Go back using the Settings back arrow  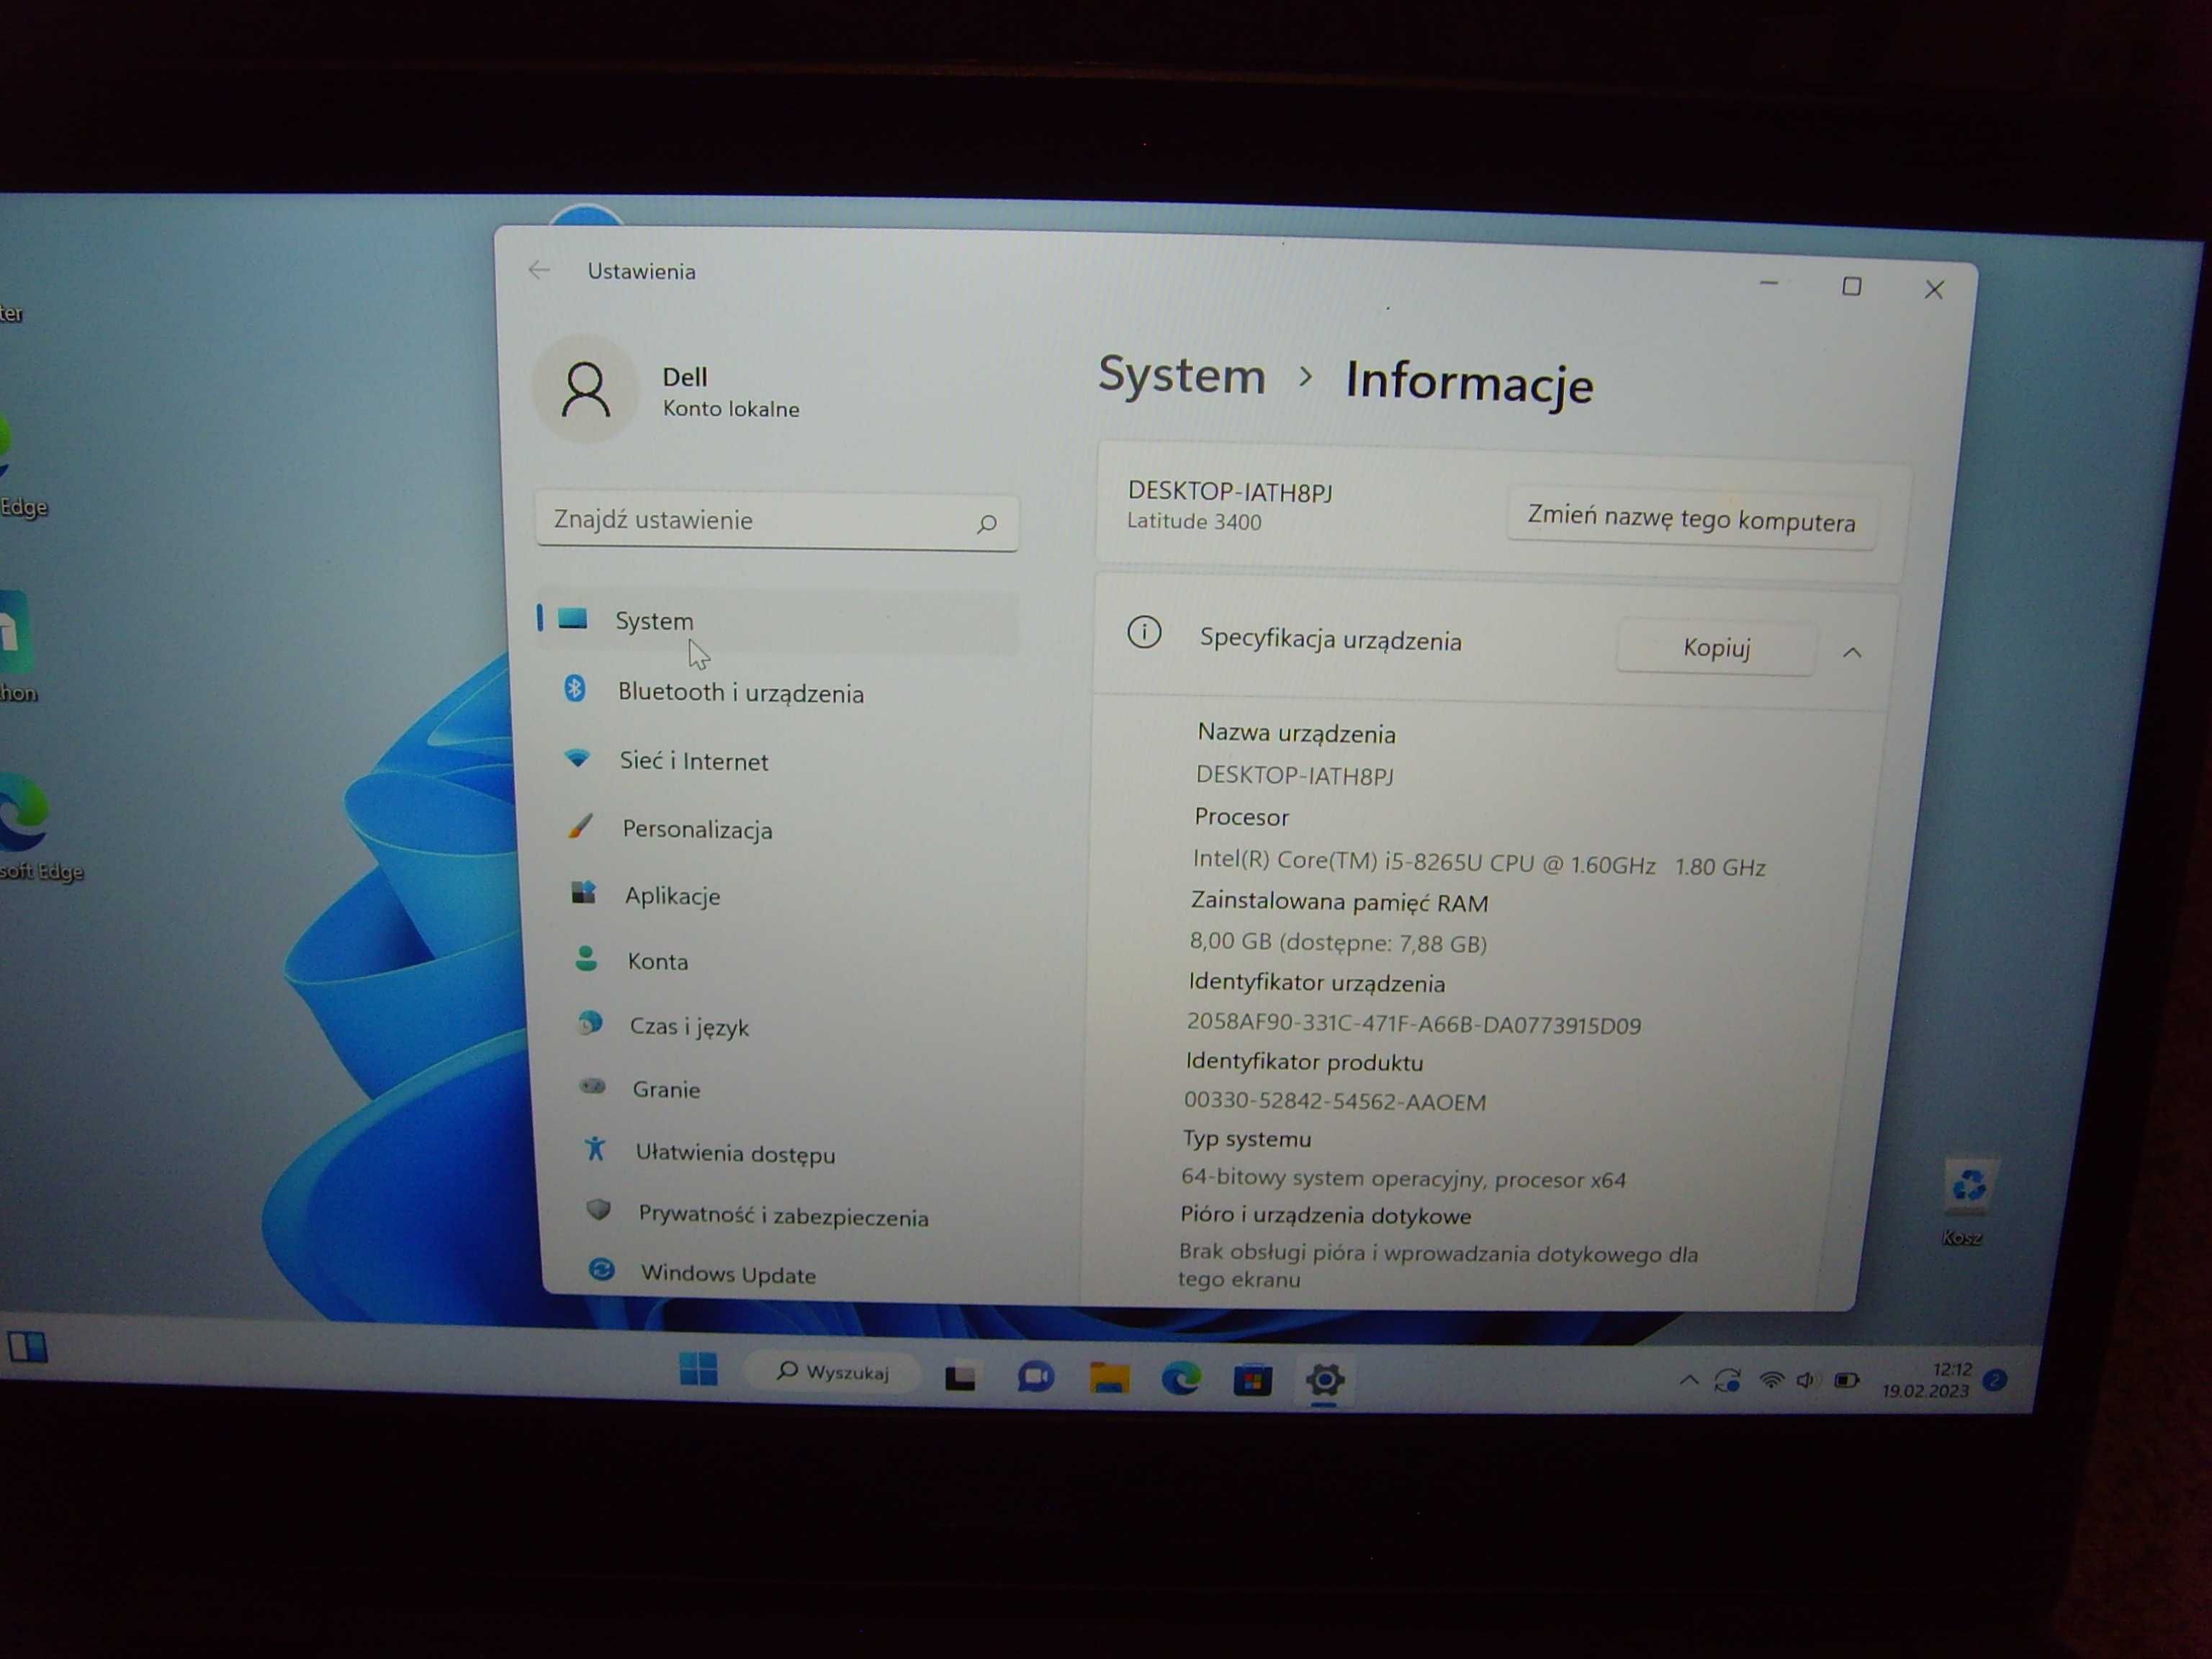point(539,270)
